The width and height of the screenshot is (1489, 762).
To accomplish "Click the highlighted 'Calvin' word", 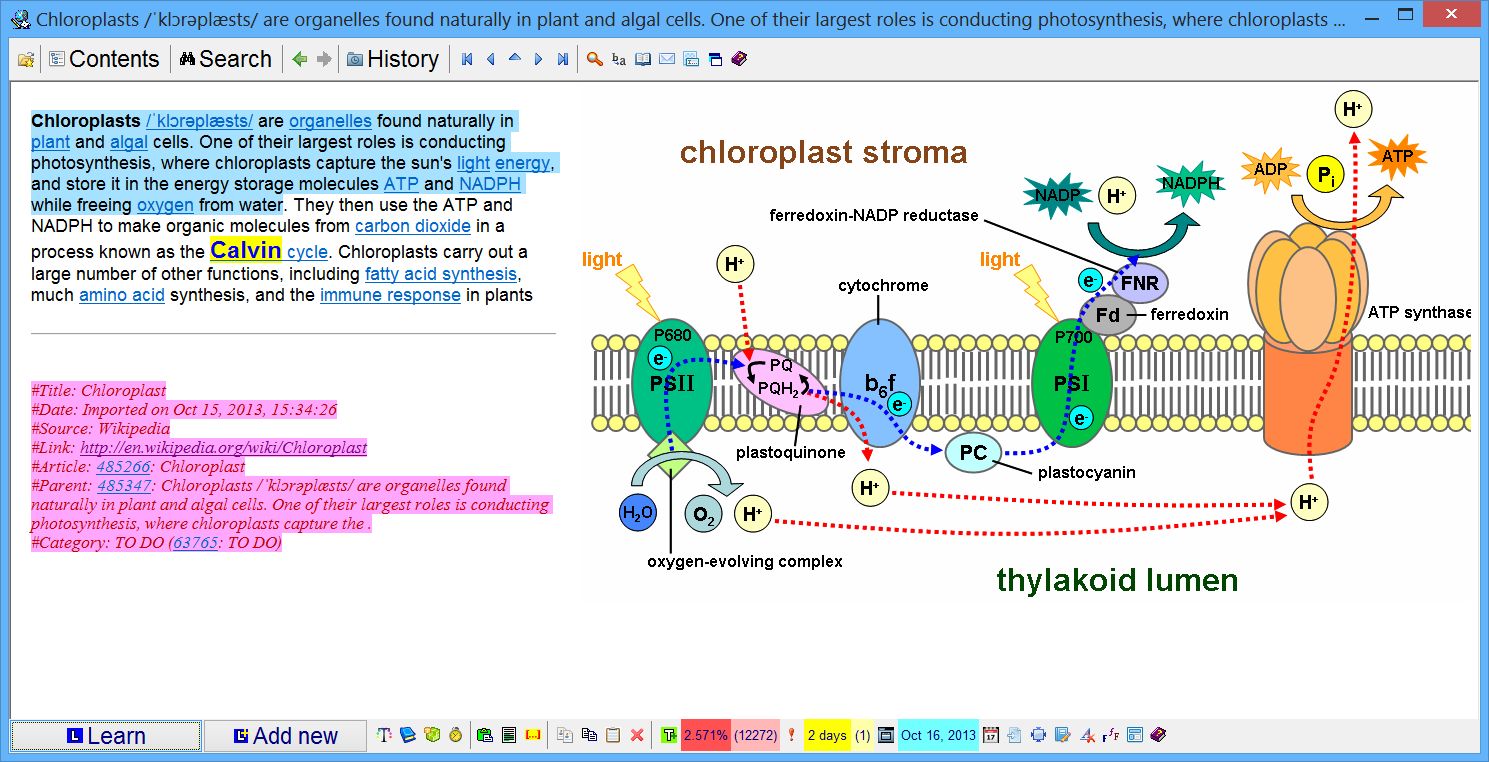I will [246, 250].
